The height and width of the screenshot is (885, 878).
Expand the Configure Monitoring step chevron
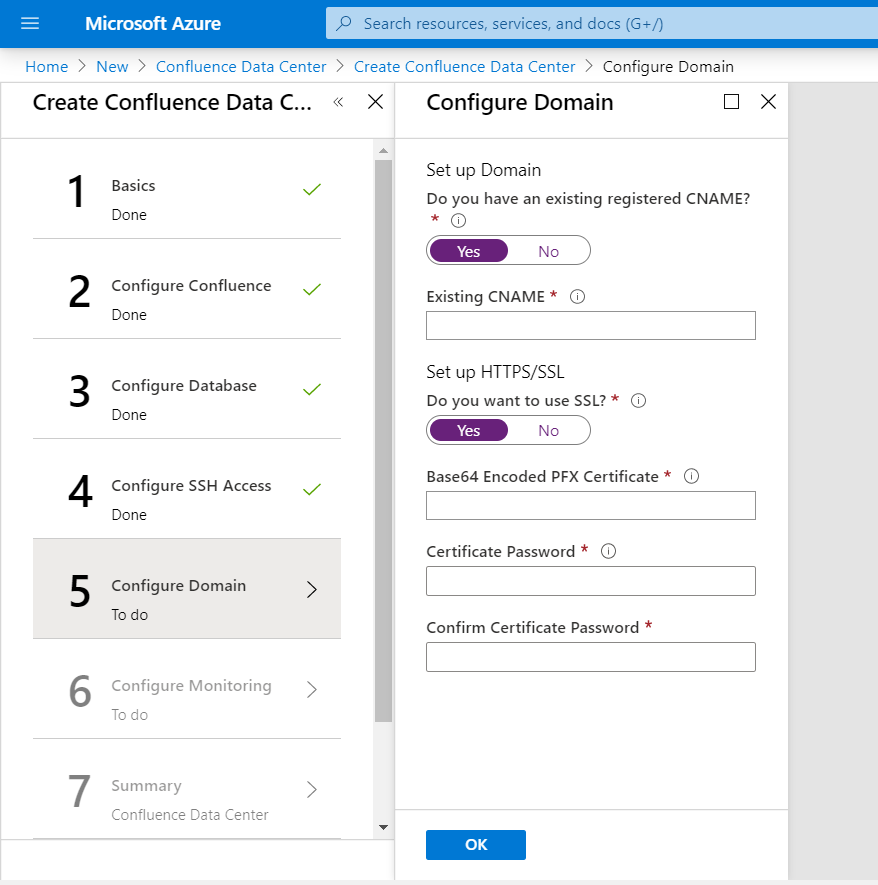pos(312,689)
